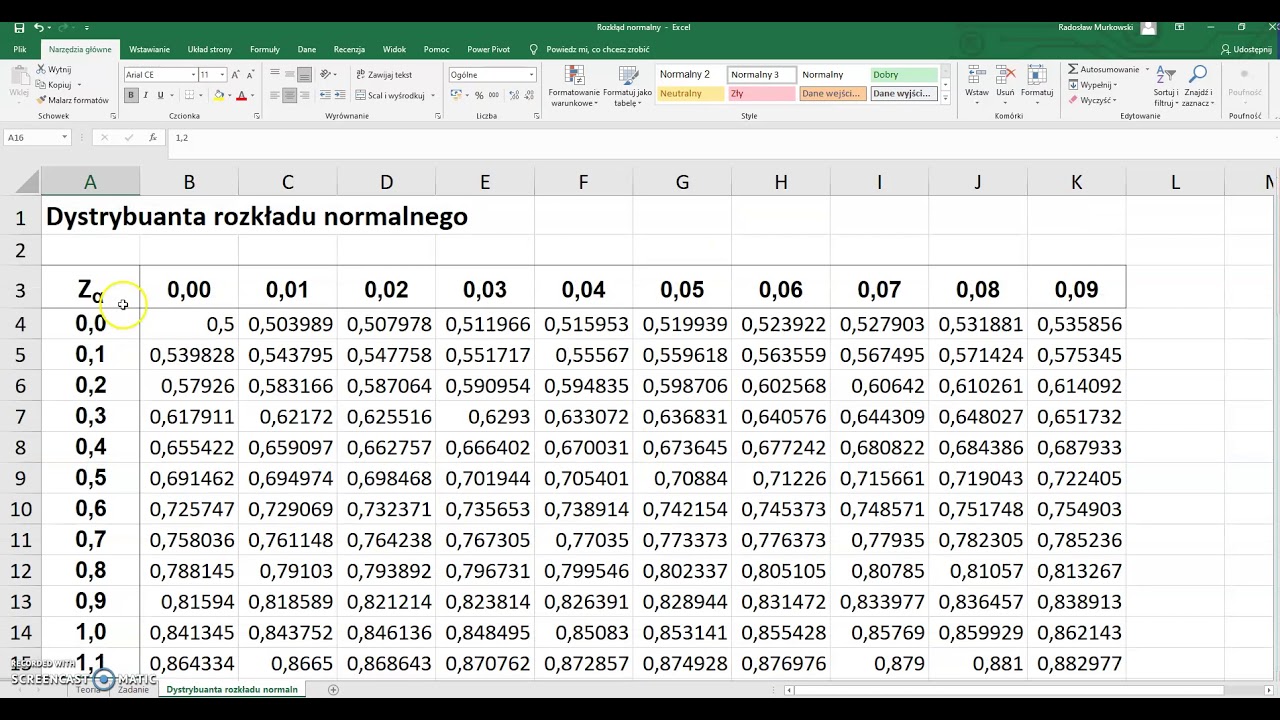Click the decrease indent icon
Screen dimensions: 1280x720
(324, 95)
